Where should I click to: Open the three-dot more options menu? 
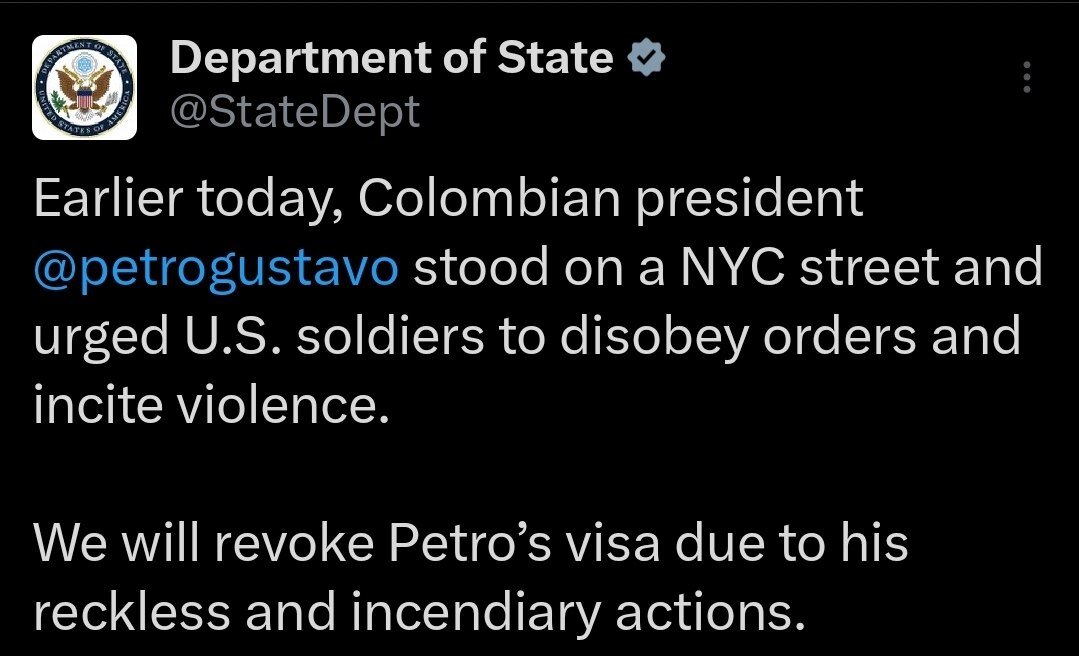click(x=1027, y=77)
